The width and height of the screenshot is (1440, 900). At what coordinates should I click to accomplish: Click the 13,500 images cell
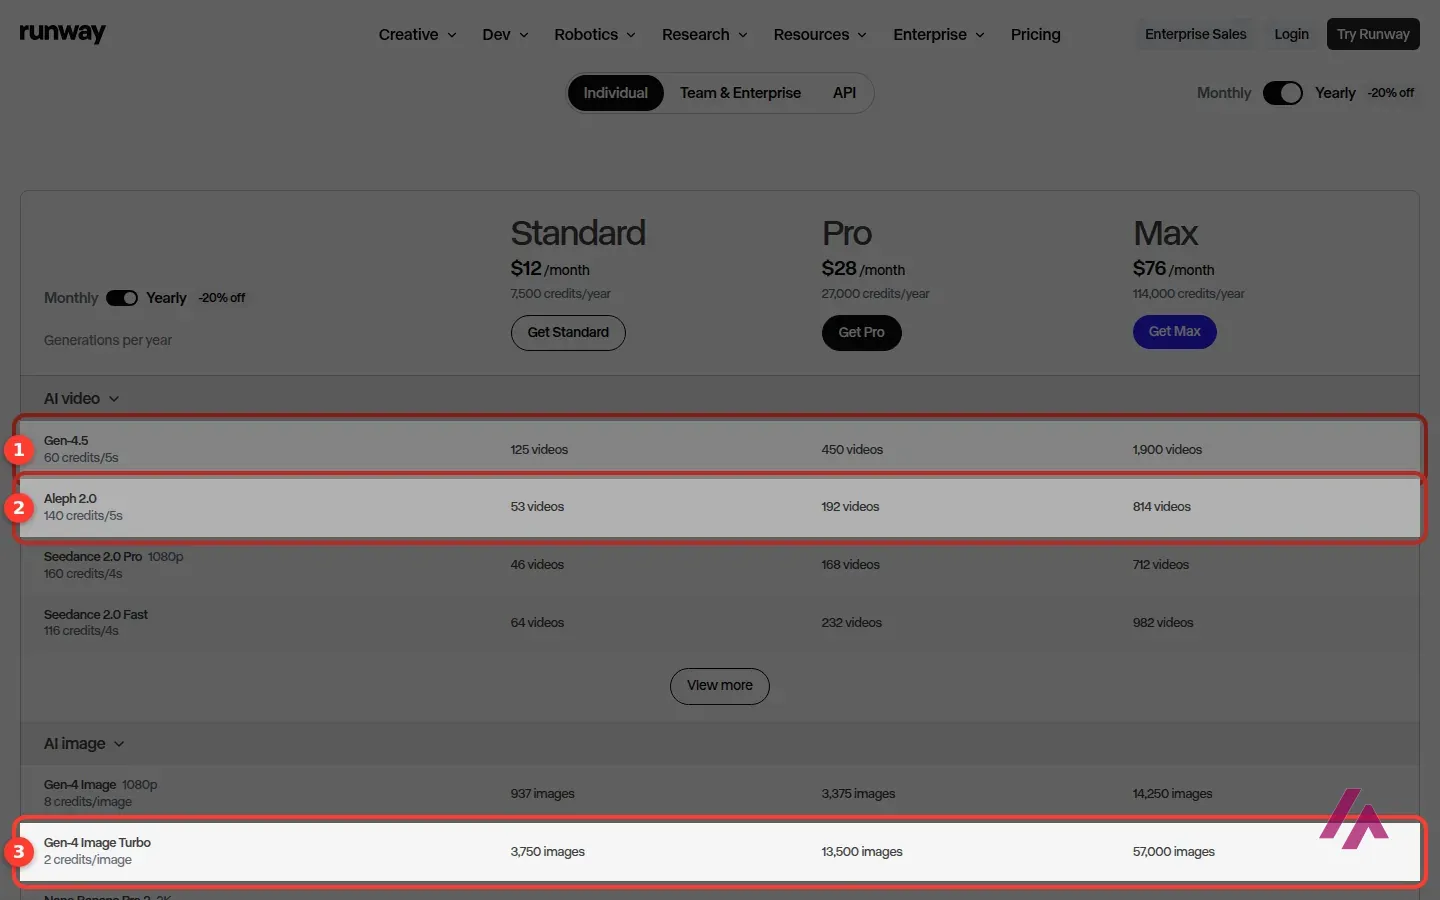point(862,852)
